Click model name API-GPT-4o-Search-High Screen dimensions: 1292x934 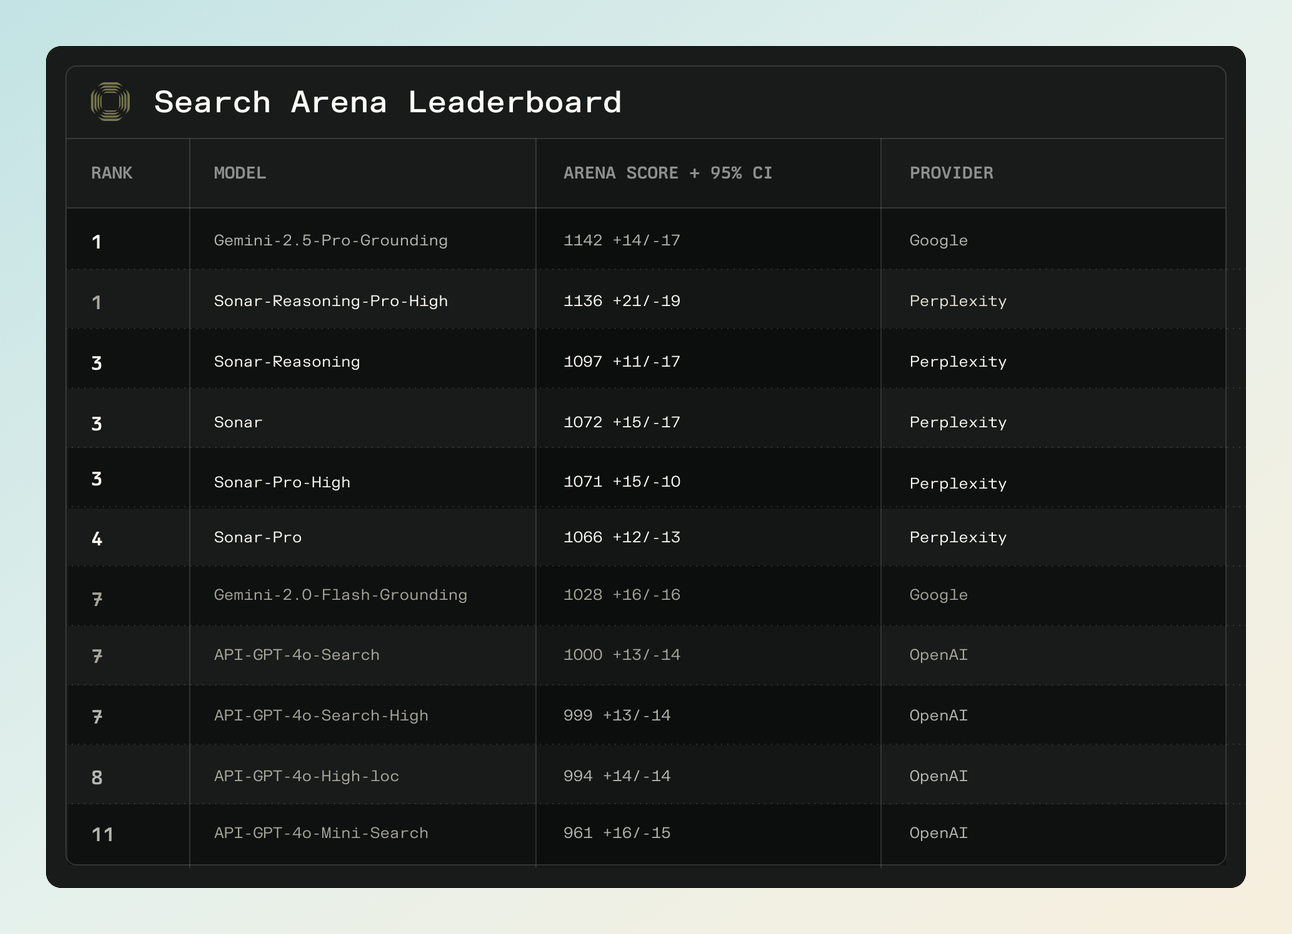[x=321, y=716]
